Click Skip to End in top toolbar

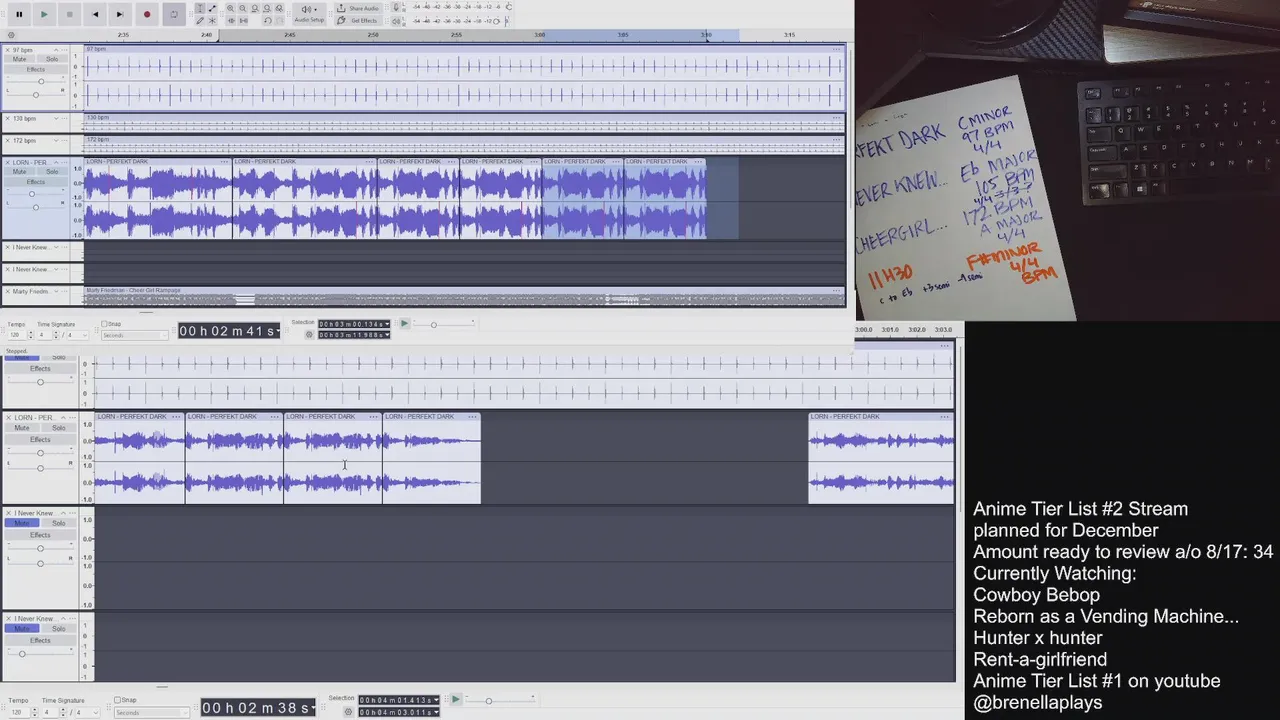point(120,14)
